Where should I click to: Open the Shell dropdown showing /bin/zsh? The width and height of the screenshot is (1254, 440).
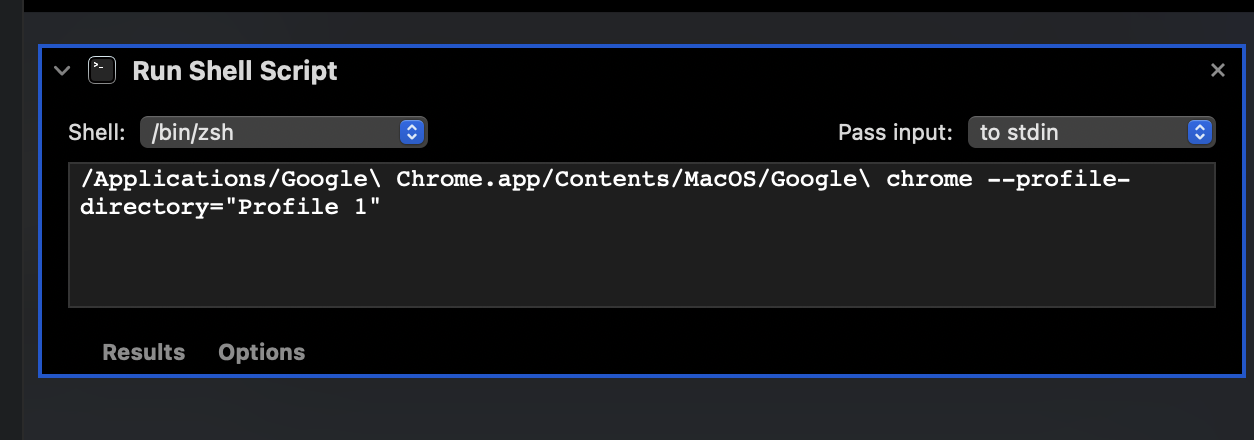tap(284, 132)
